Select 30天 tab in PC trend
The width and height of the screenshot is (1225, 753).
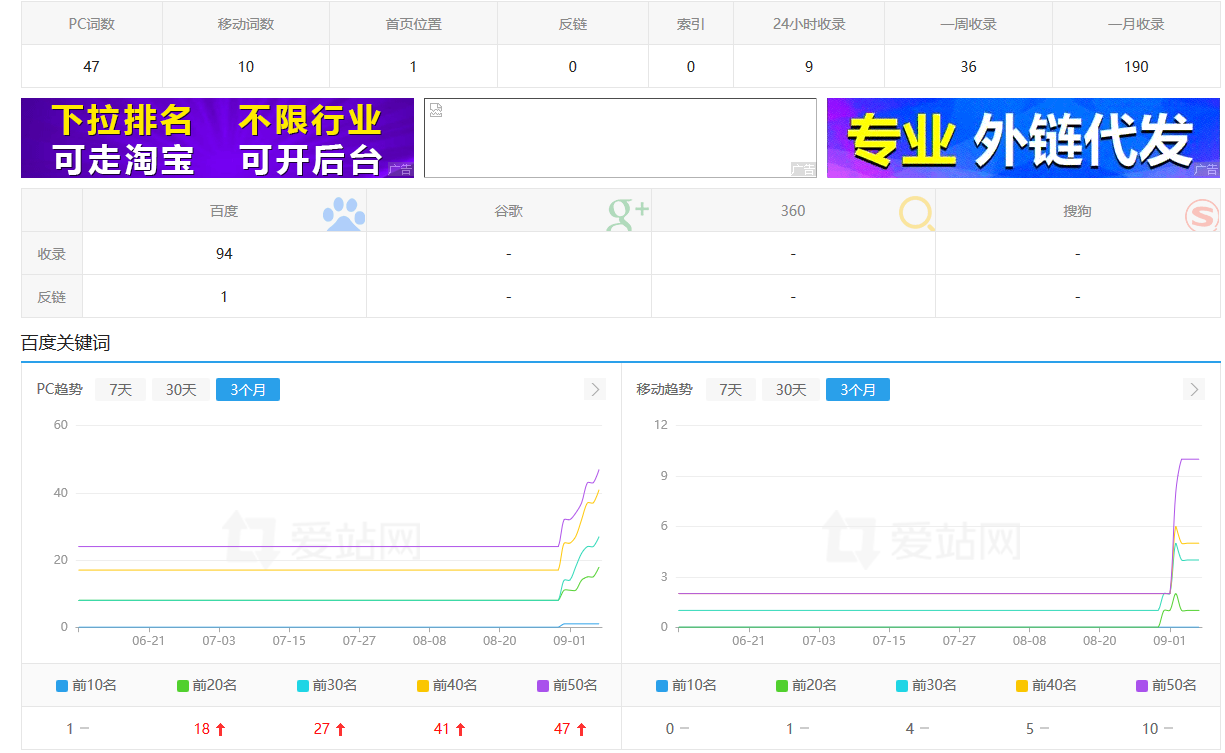point(181,389)
